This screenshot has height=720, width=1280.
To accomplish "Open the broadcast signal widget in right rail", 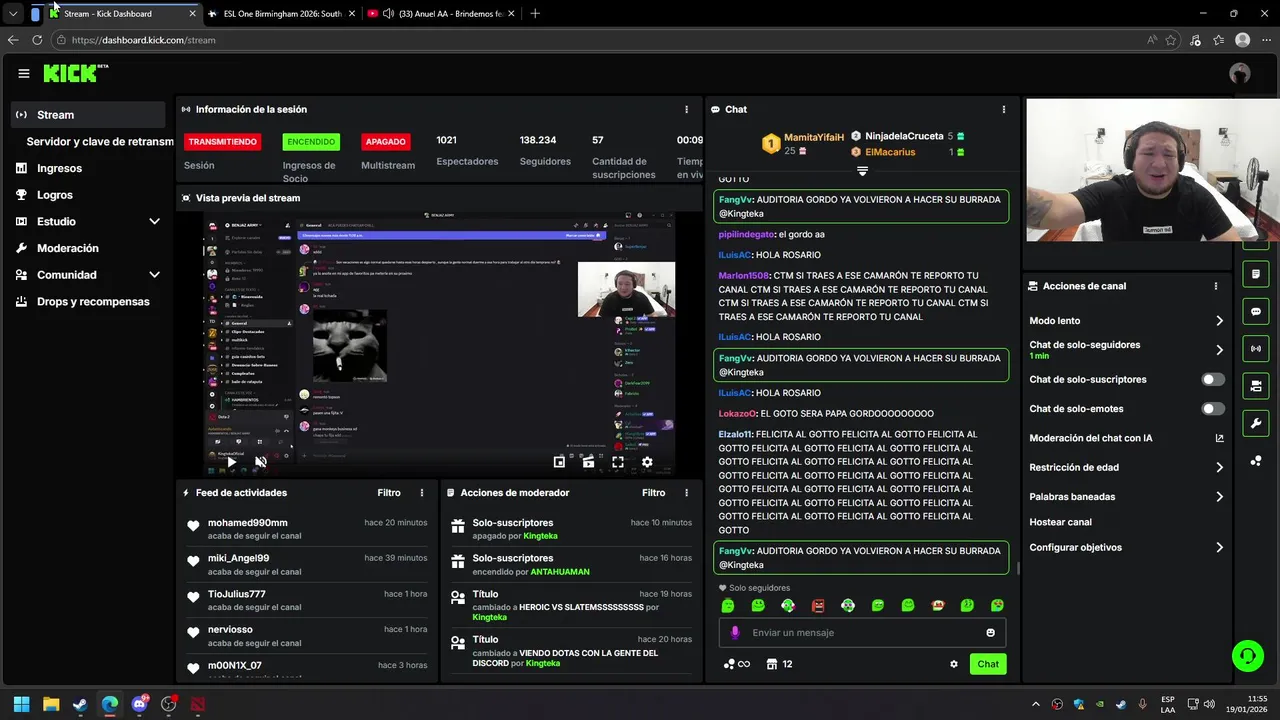I will pos(1256,349).
